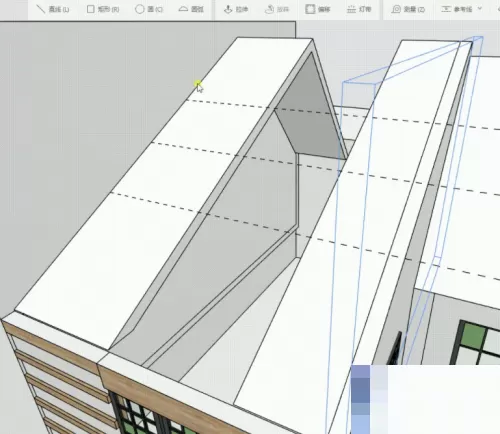Select the 矩形 (R) rectangle tool
This screenshot has height=434, width=500.
(x=103, y=9)
